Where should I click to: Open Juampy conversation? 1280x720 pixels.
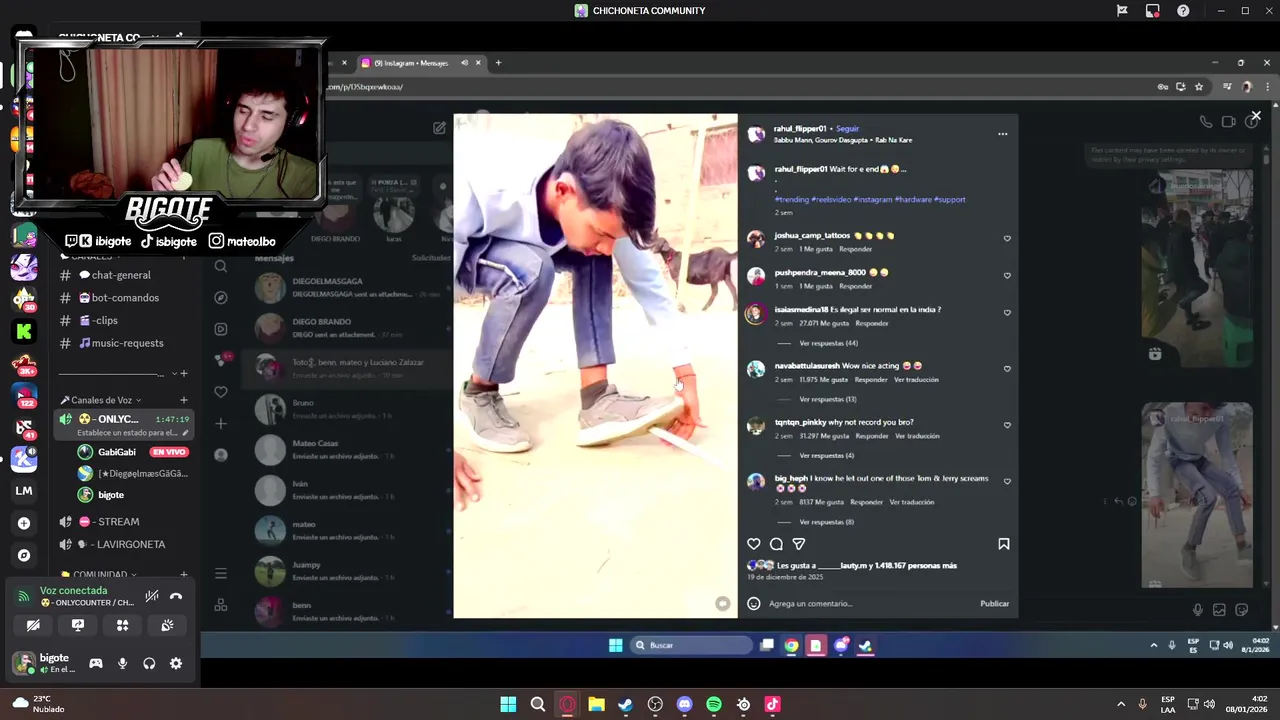coord(350,571)
